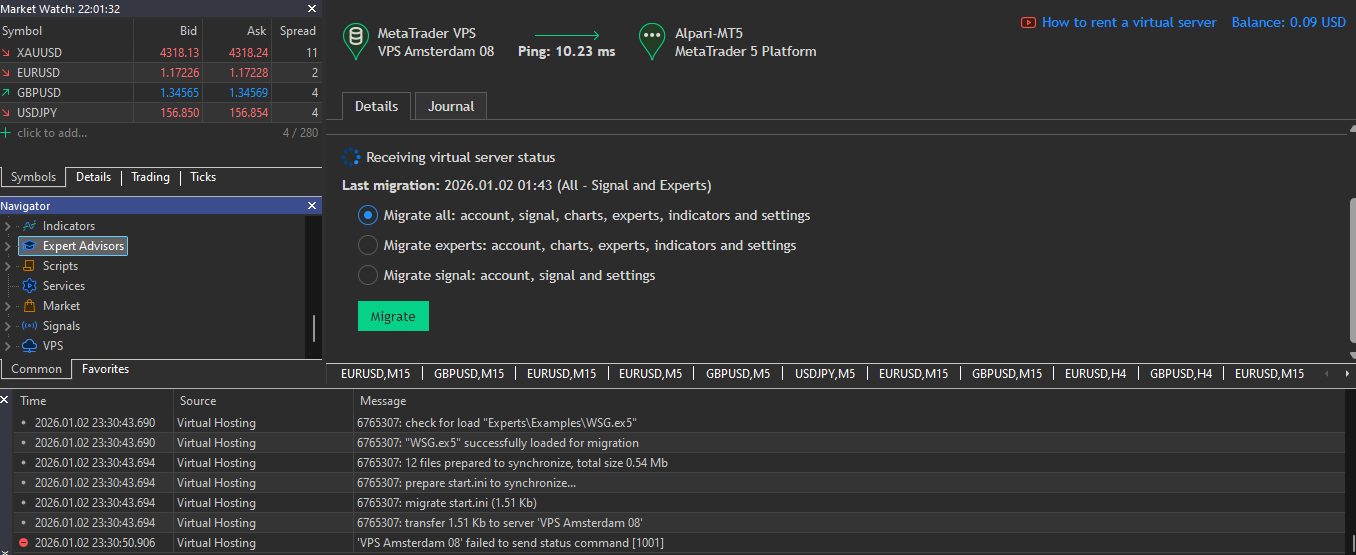The image size is (1356, 555).
Task: Click the Signals broadcast icon
Action: point(29,326)
